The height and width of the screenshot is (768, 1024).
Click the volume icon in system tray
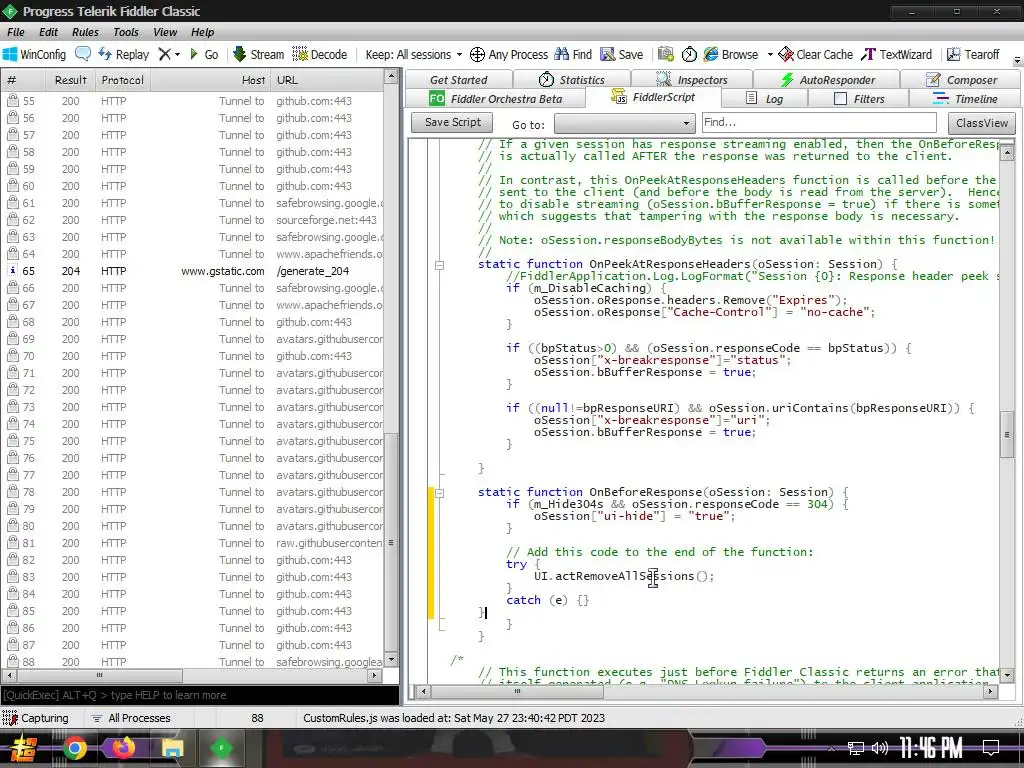point(880,748)
